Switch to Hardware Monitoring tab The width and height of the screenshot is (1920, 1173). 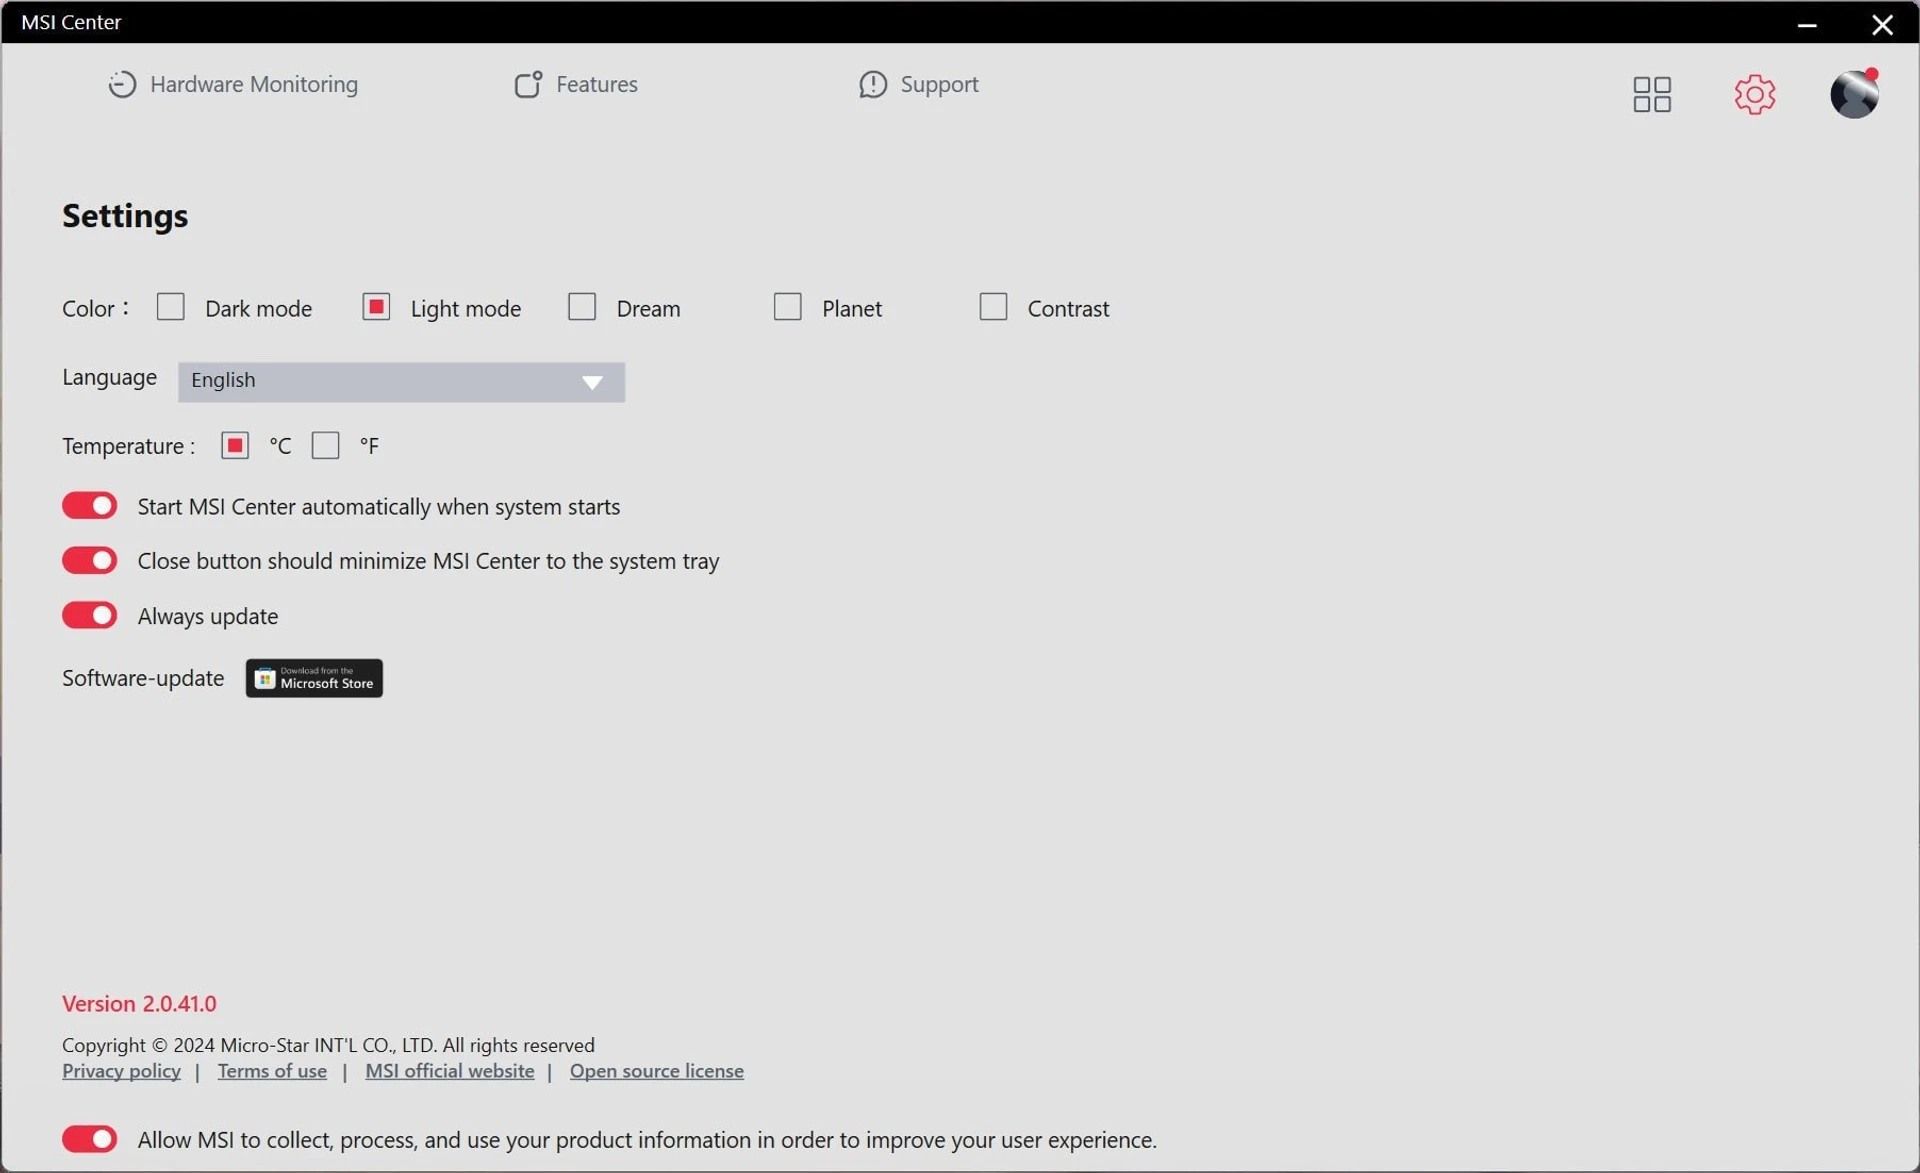233,84
